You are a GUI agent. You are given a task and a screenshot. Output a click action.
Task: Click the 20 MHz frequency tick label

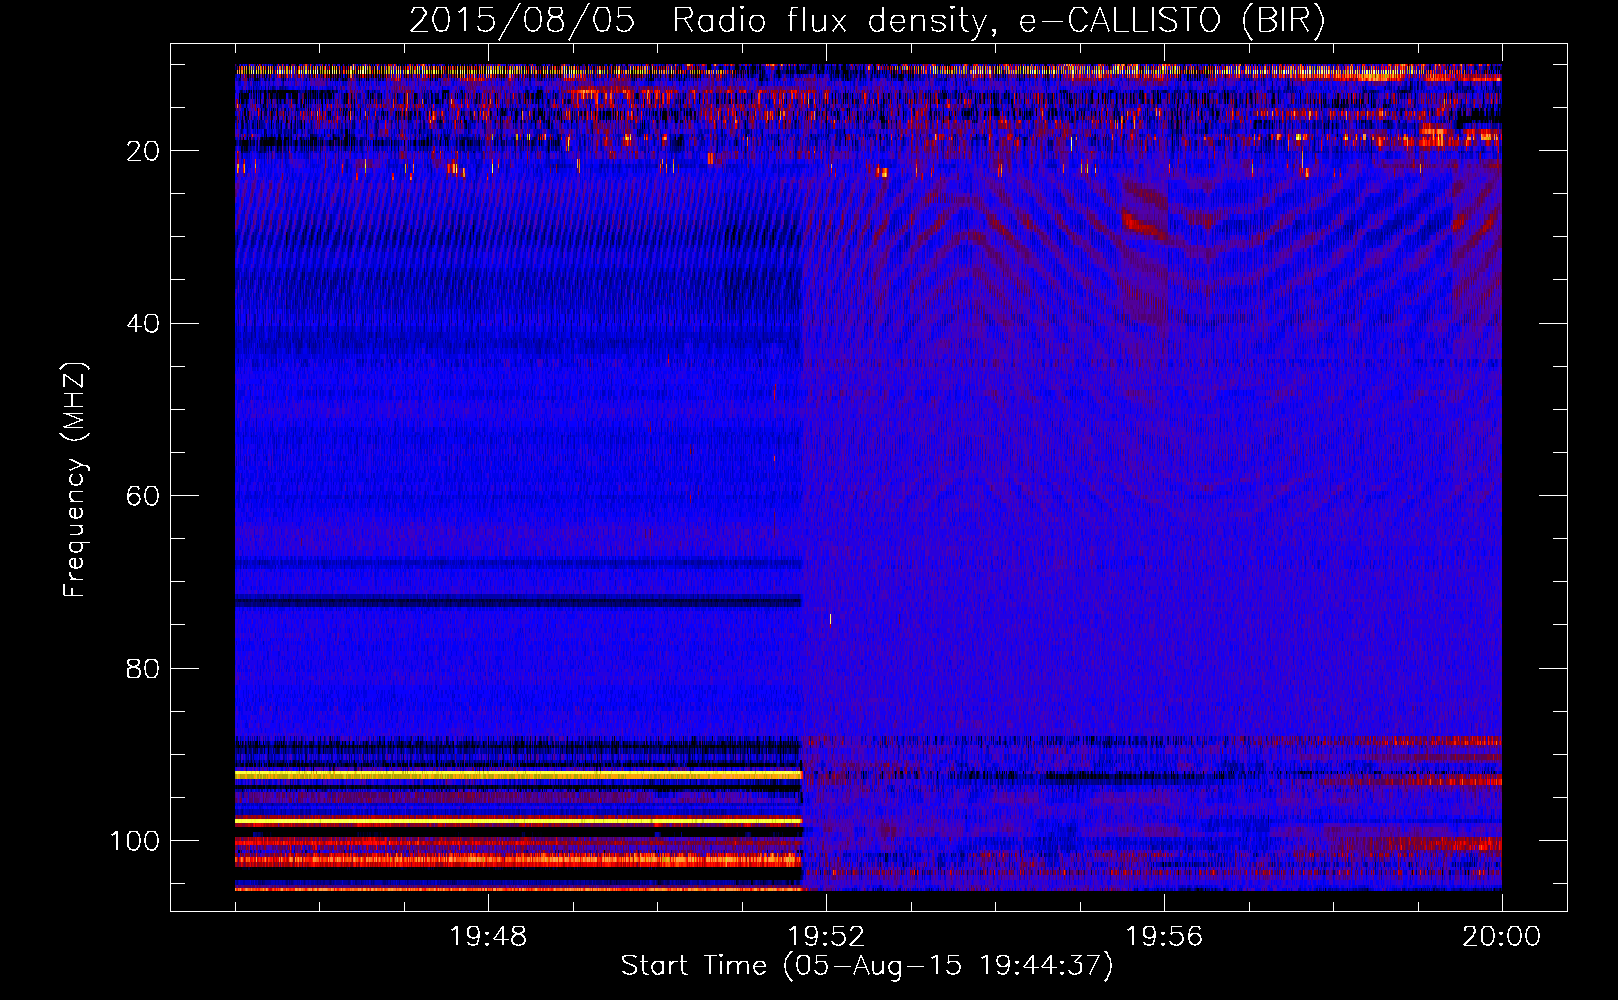(143, 151)
